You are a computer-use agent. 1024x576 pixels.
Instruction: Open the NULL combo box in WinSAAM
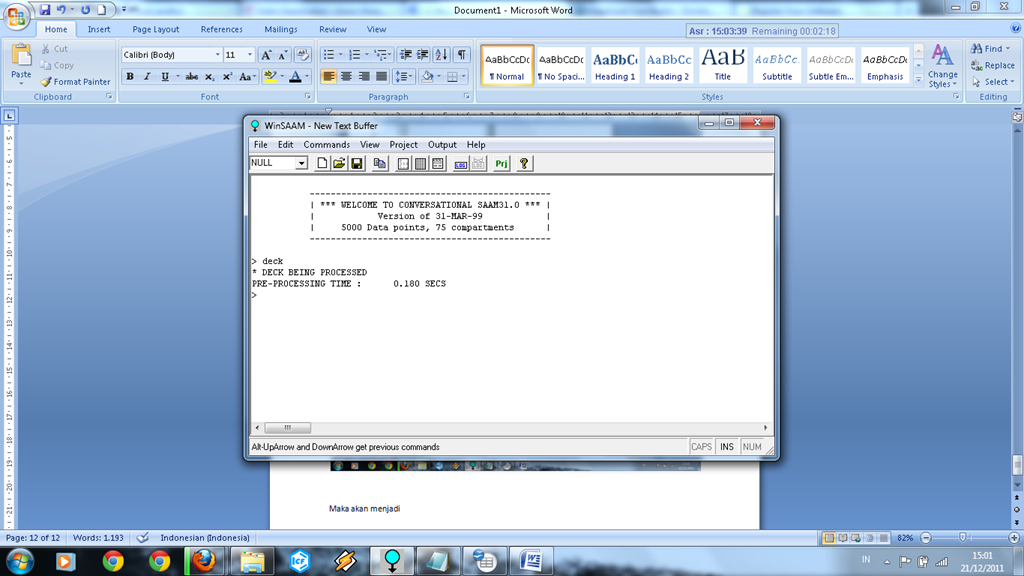(301, 163)
